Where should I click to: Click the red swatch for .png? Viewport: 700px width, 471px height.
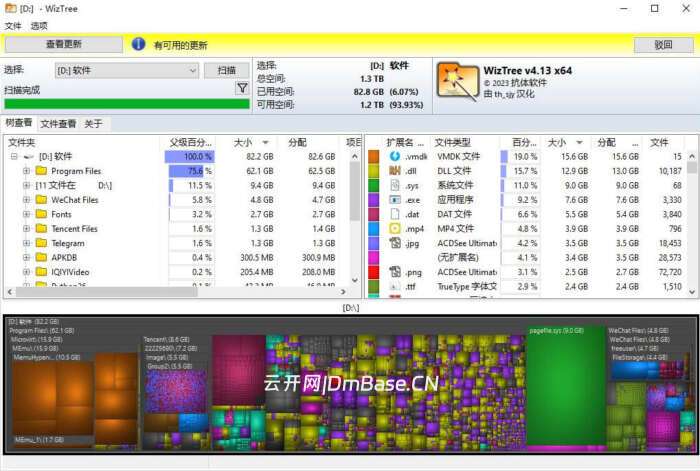374,272
